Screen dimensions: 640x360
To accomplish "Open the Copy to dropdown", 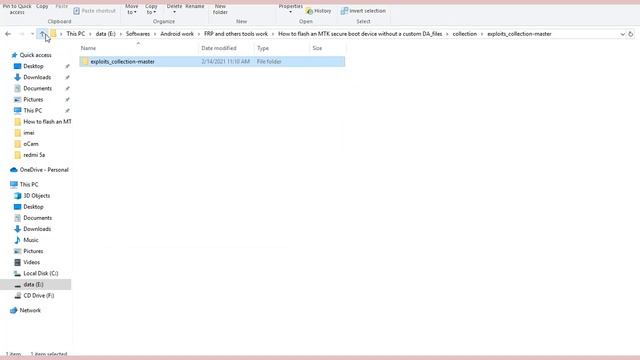I will tap(151, 9).
